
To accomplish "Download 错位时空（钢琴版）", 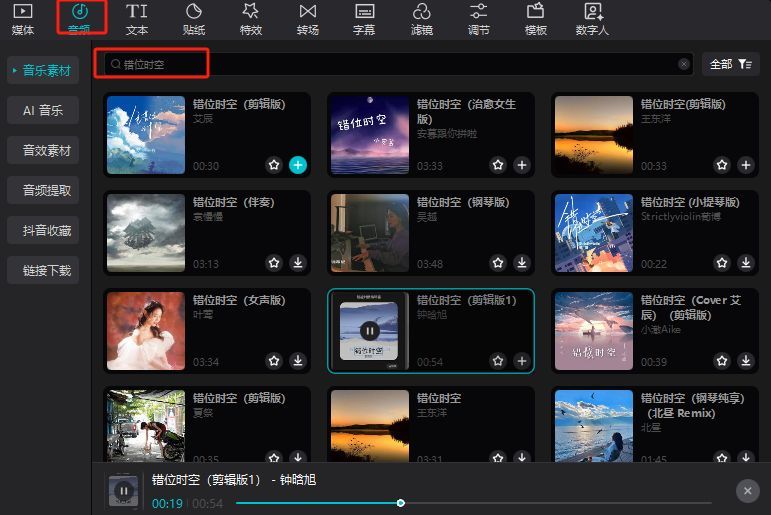I will pyautogui.click(x=522, y=263).
